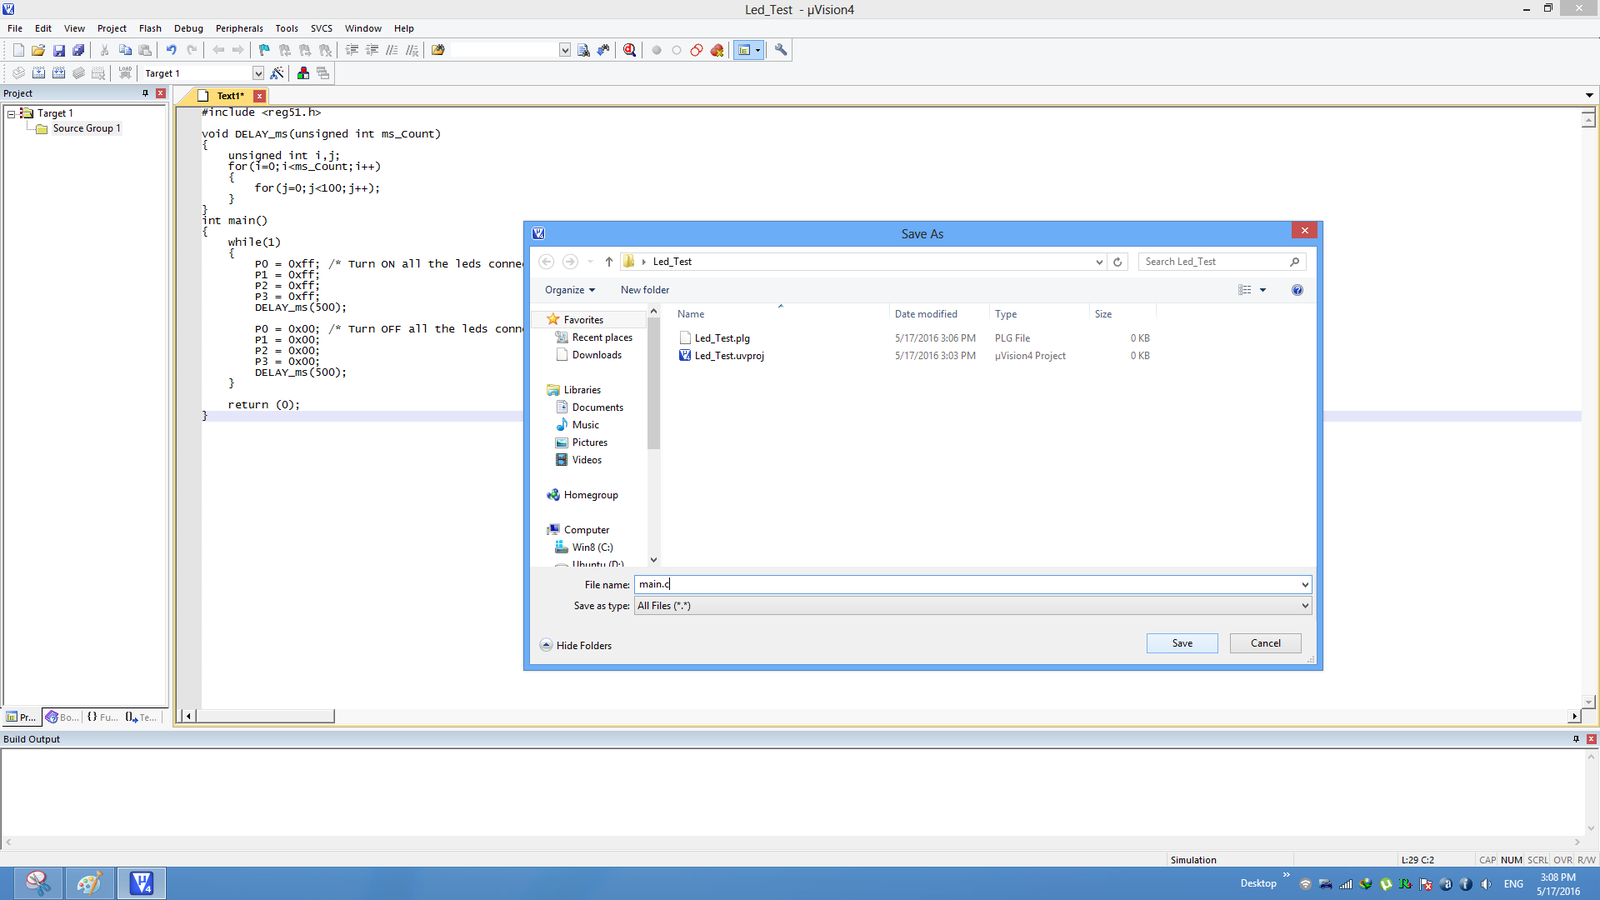The image size is (1600, 900).
Task: Switch to the Functions tab in Project panel
Action: click(x=102, y=717)
